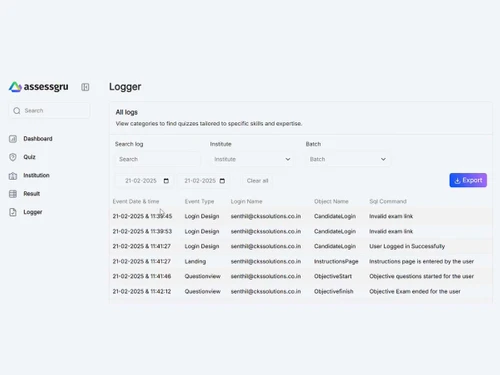Image resolution: width=500 pixels, height=375 pixels.
Task: Open the start date calendar icon
Action: click(x=166, y=181)
